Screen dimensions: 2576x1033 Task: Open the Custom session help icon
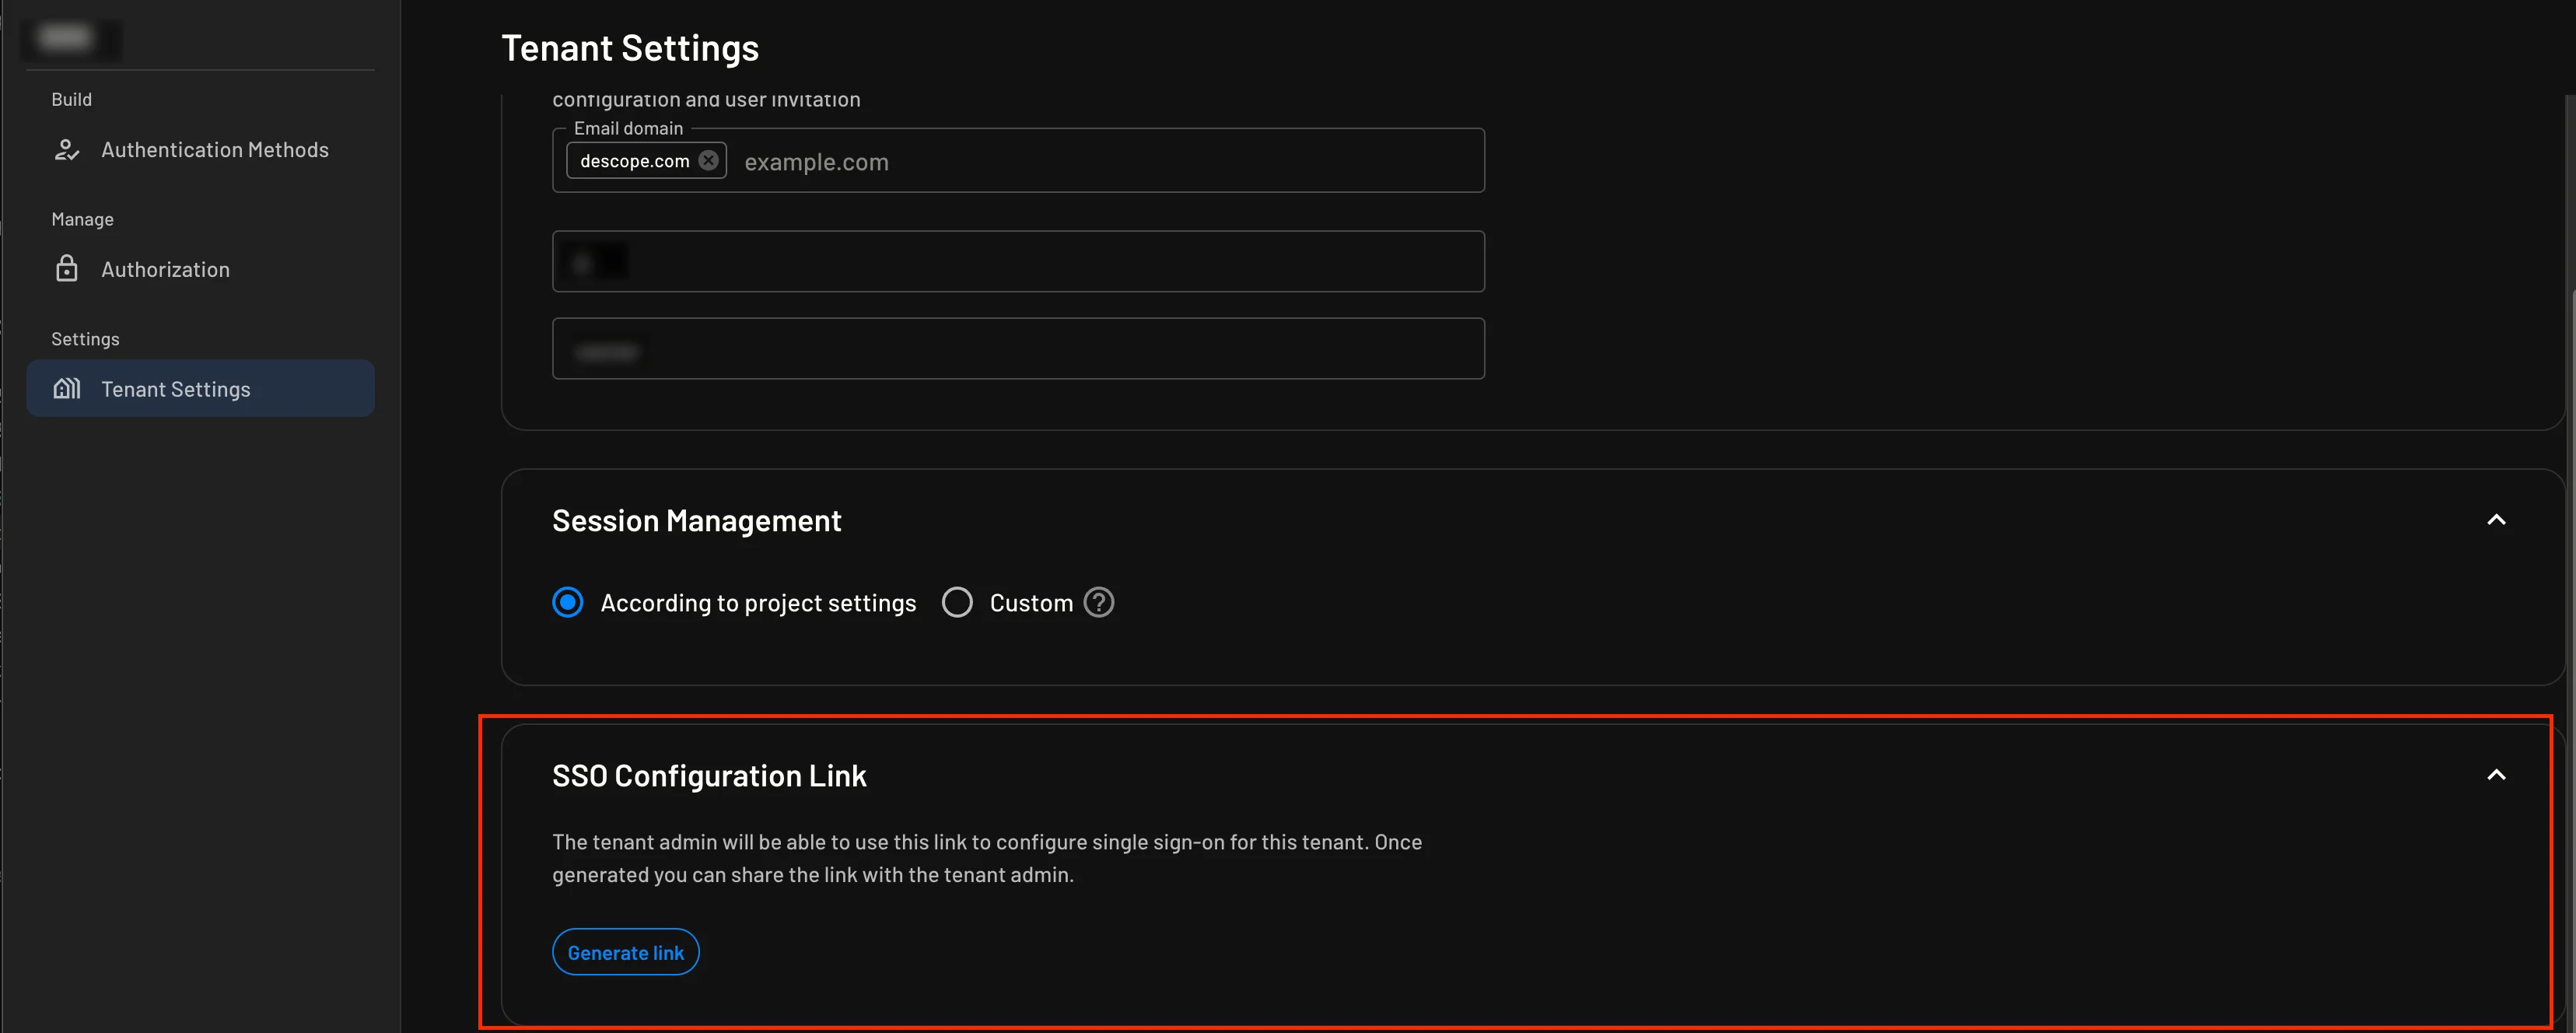[x=1099, y=603]
